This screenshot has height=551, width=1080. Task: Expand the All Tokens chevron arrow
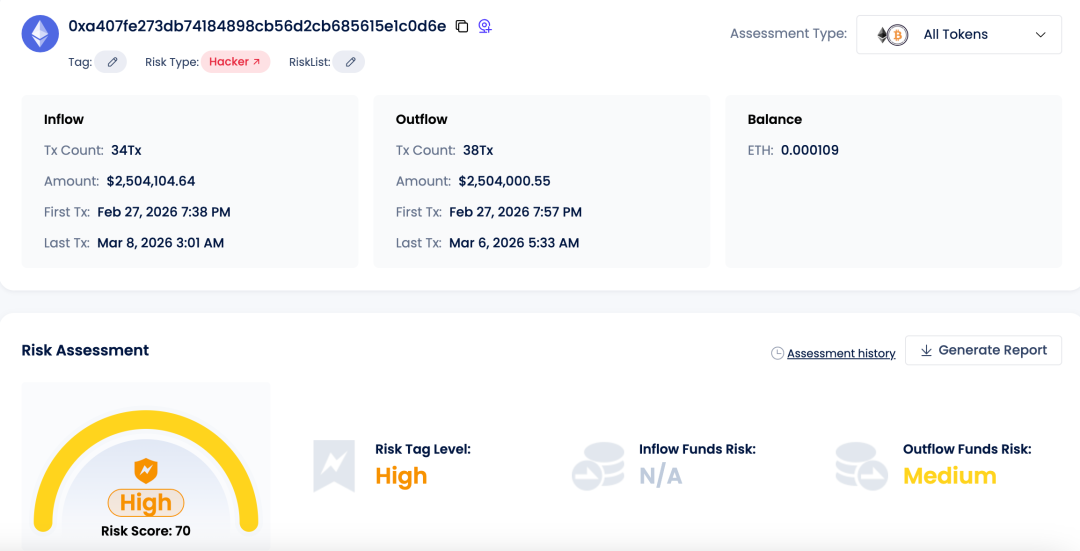click(1040, 34)
